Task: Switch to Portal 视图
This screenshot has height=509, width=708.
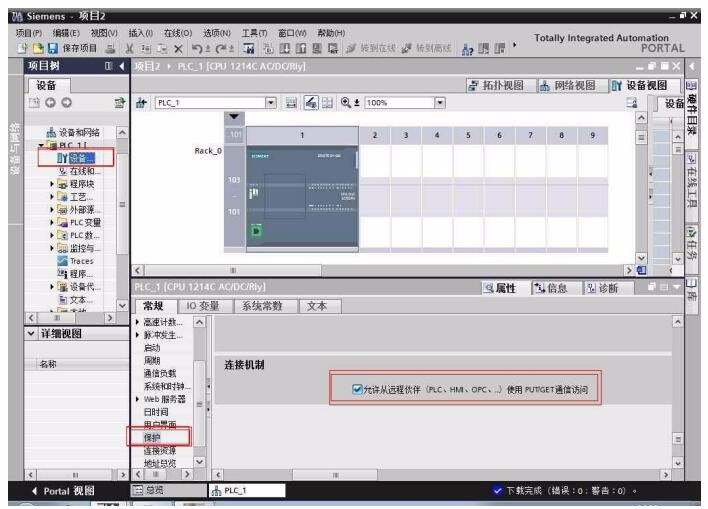Action: point(63,491)
